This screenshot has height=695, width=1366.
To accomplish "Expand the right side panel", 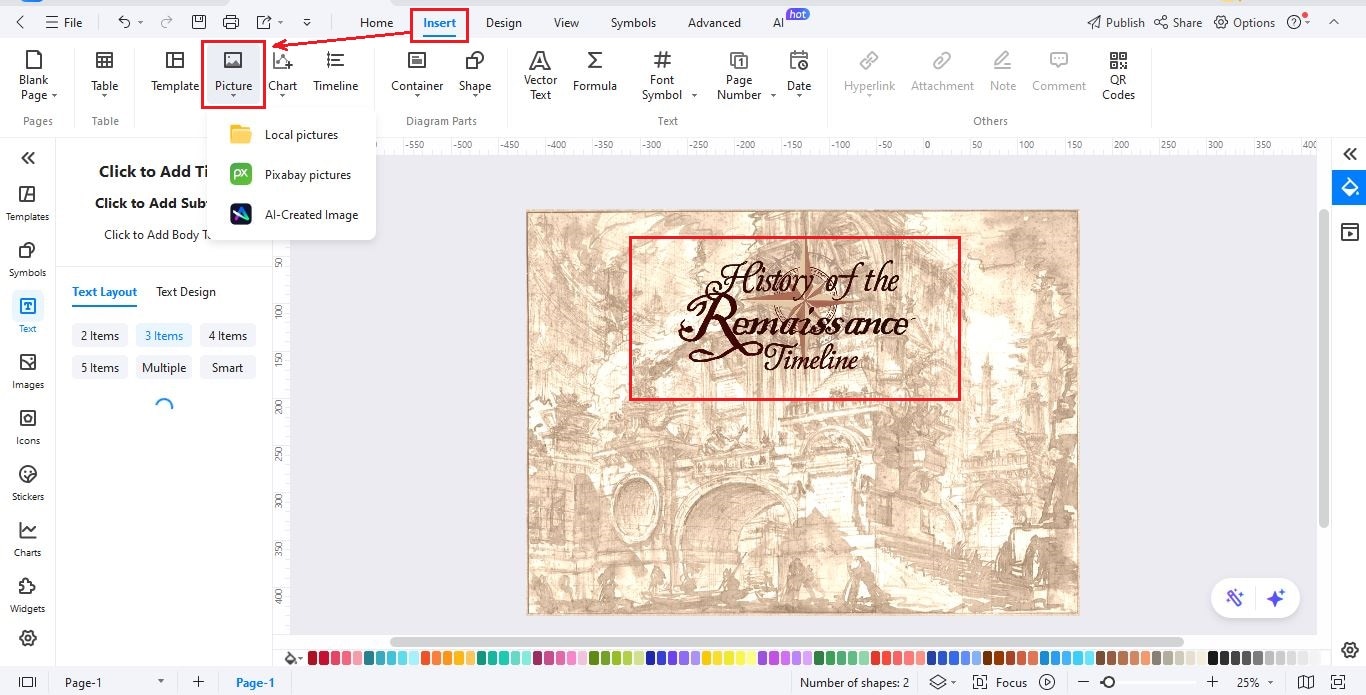I will tap(1350, 154).
